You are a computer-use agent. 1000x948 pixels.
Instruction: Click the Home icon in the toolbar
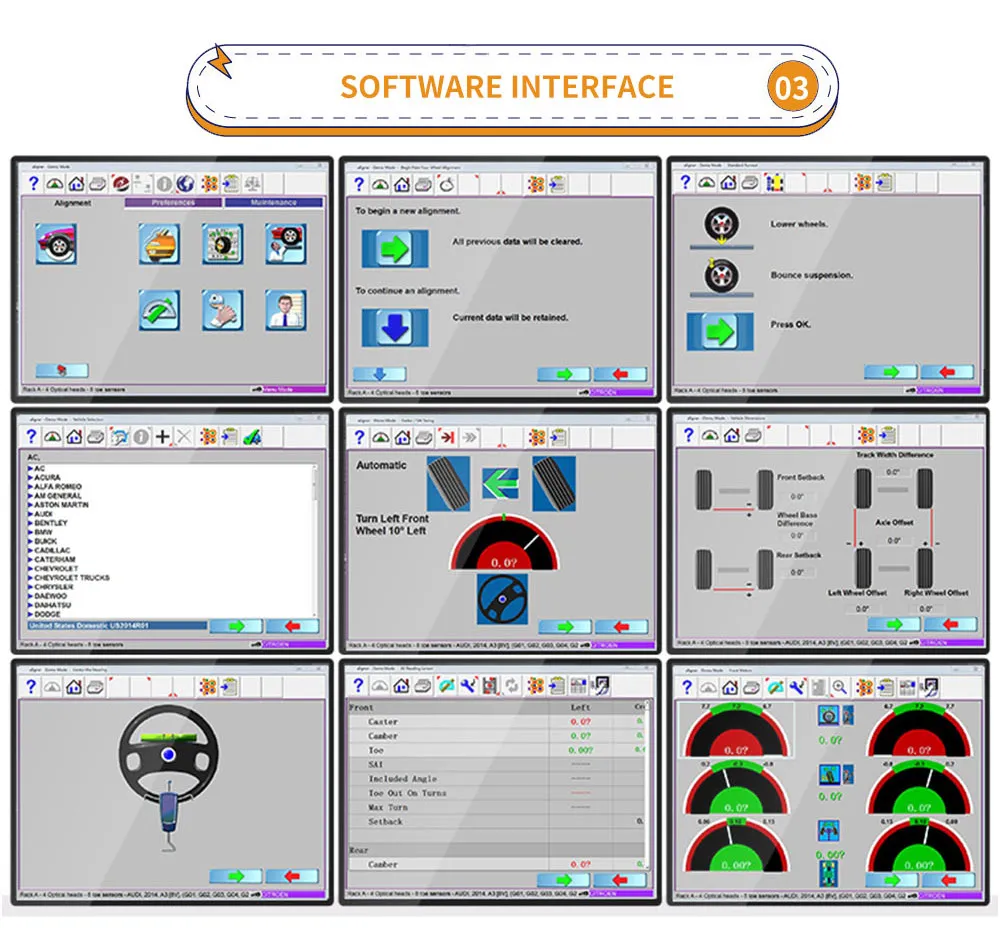74,183
